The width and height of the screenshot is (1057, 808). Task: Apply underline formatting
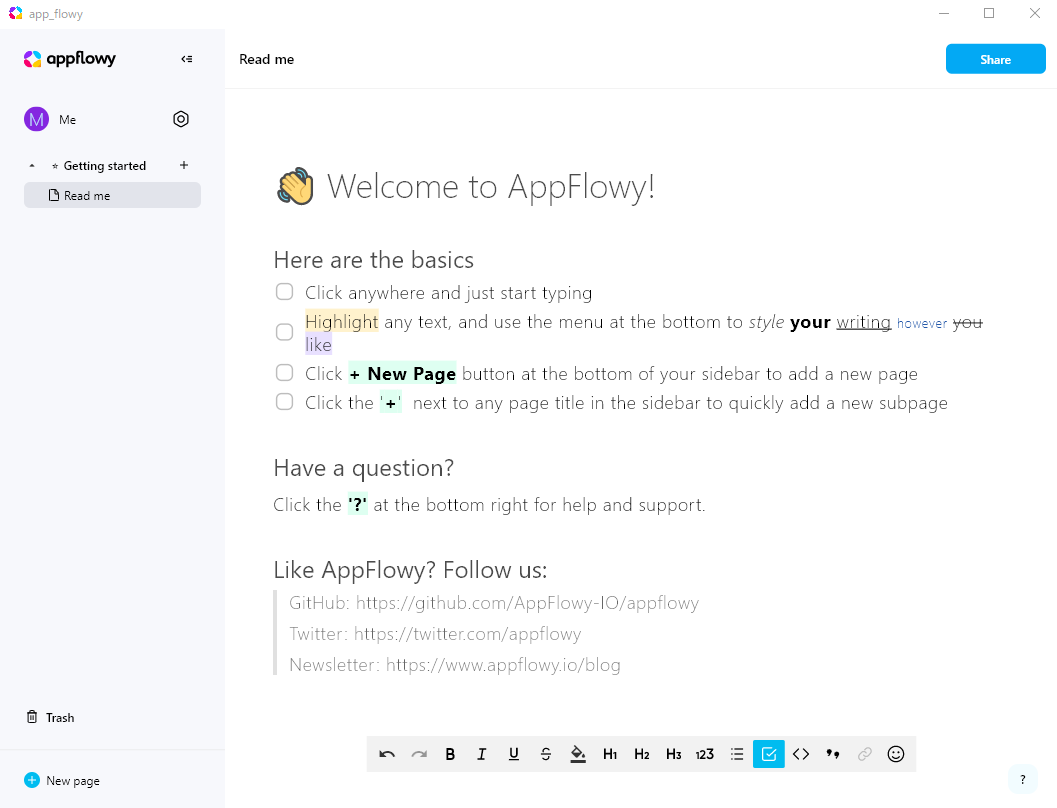pos(513,754)
